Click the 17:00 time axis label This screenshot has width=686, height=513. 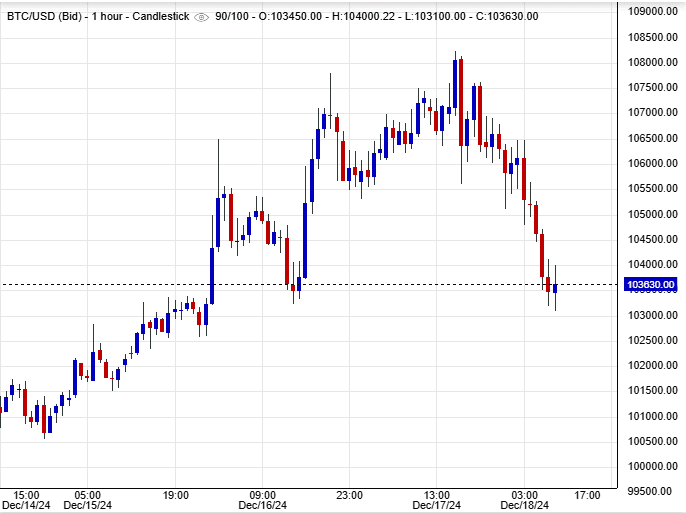pos(587,494)
